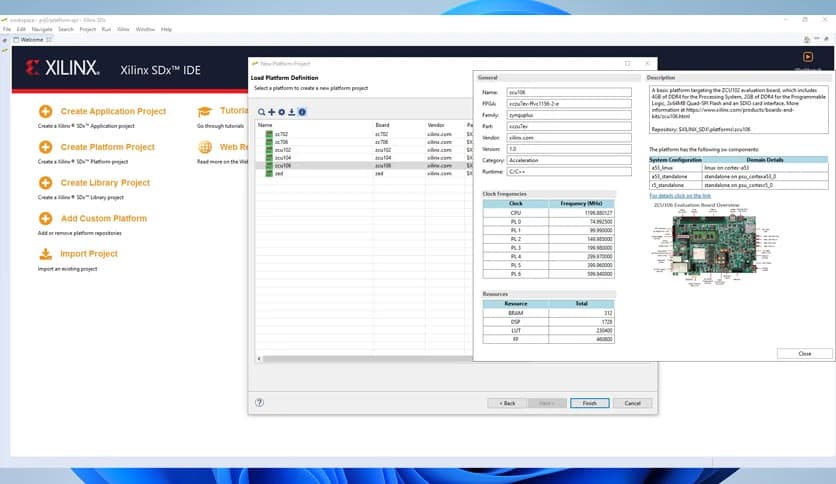Click the Create Library Project link
Screen dimensions: 836x484
105,182
